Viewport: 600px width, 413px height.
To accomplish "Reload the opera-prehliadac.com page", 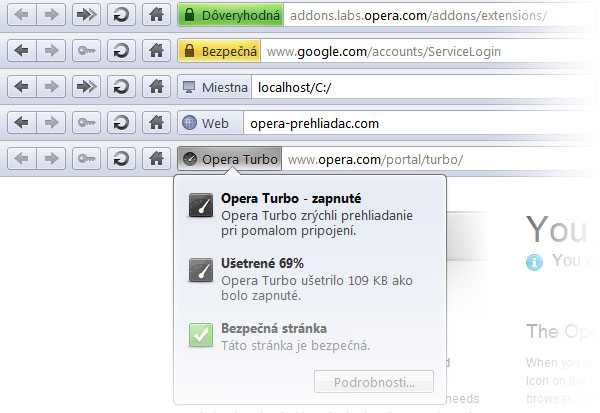I will [x=121, y=122].
